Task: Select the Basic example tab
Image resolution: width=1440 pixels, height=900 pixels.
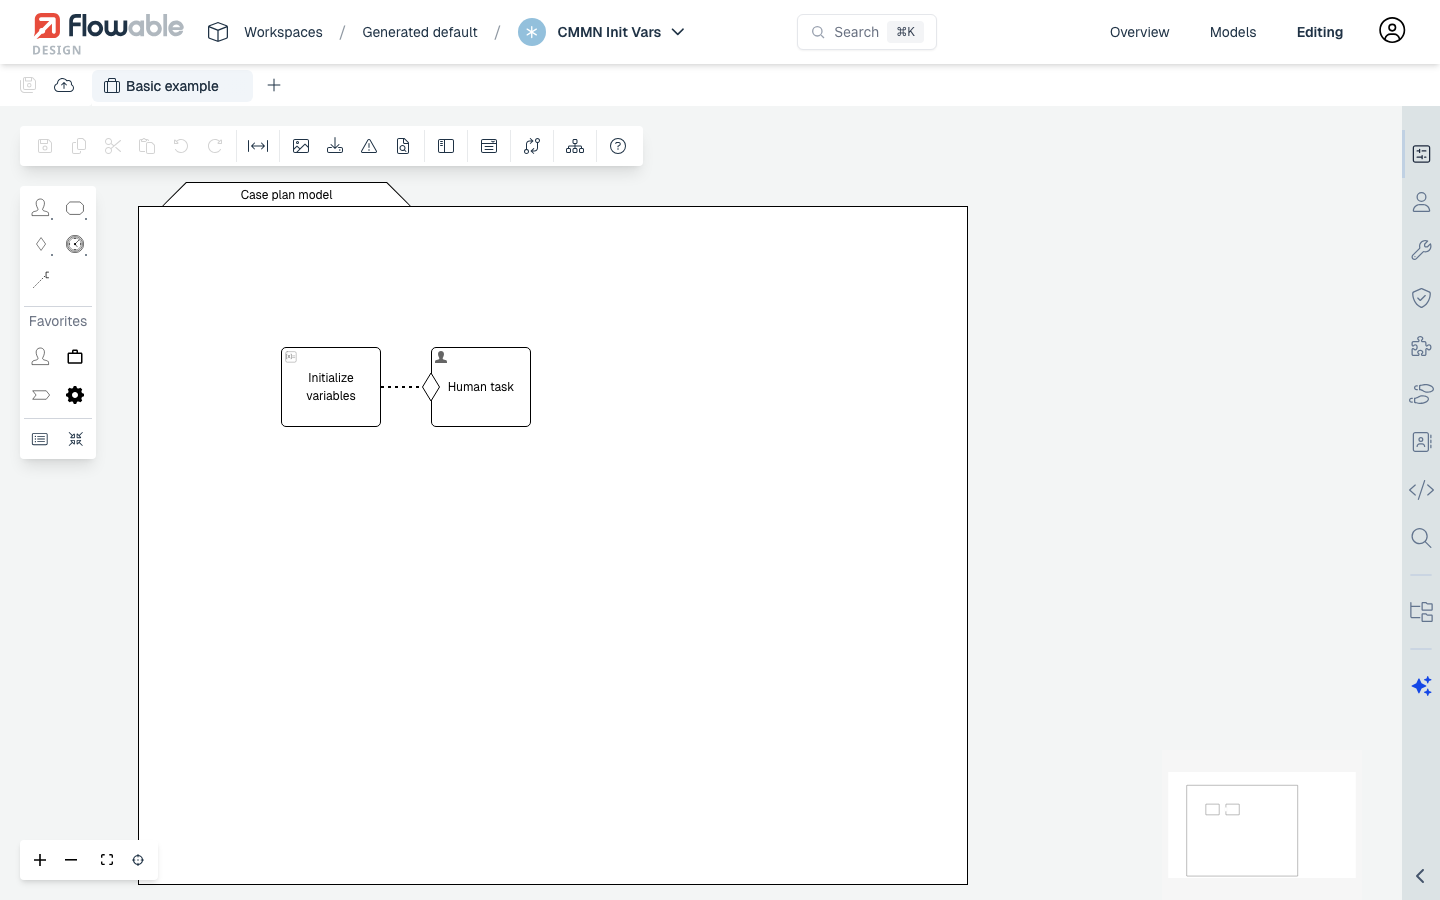Action: 172,86
